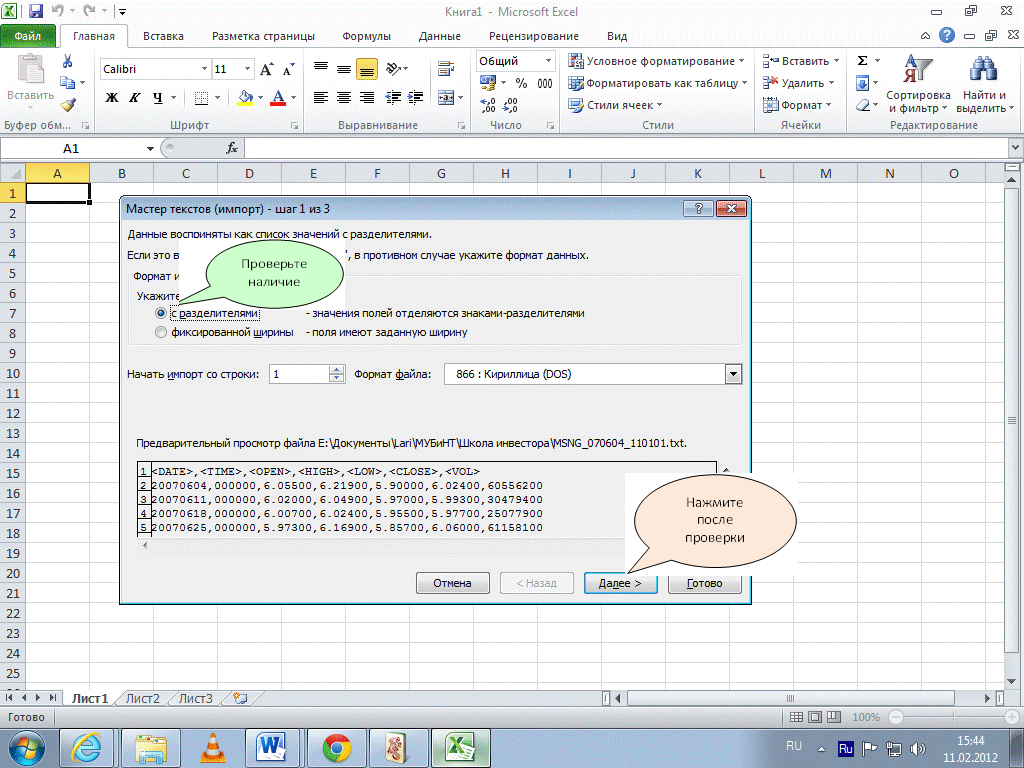This screenshot has width=1024, height=768.
Task: Click the insert function fx icon
Action: click(x=232, y=148)
